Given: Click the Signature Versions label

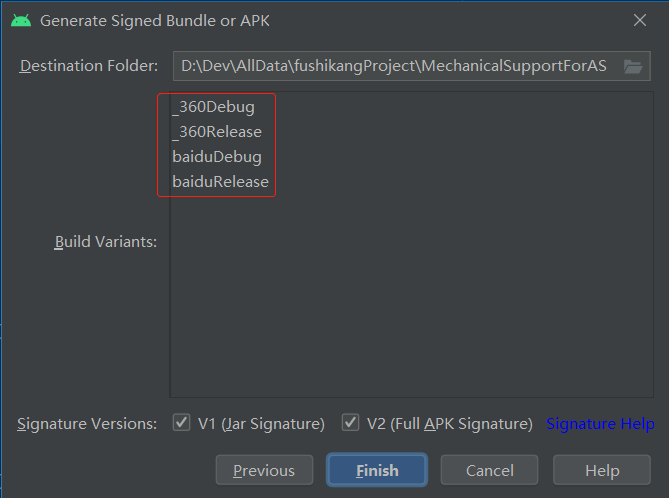Looking at the screenshot, I should pos(87,424).
